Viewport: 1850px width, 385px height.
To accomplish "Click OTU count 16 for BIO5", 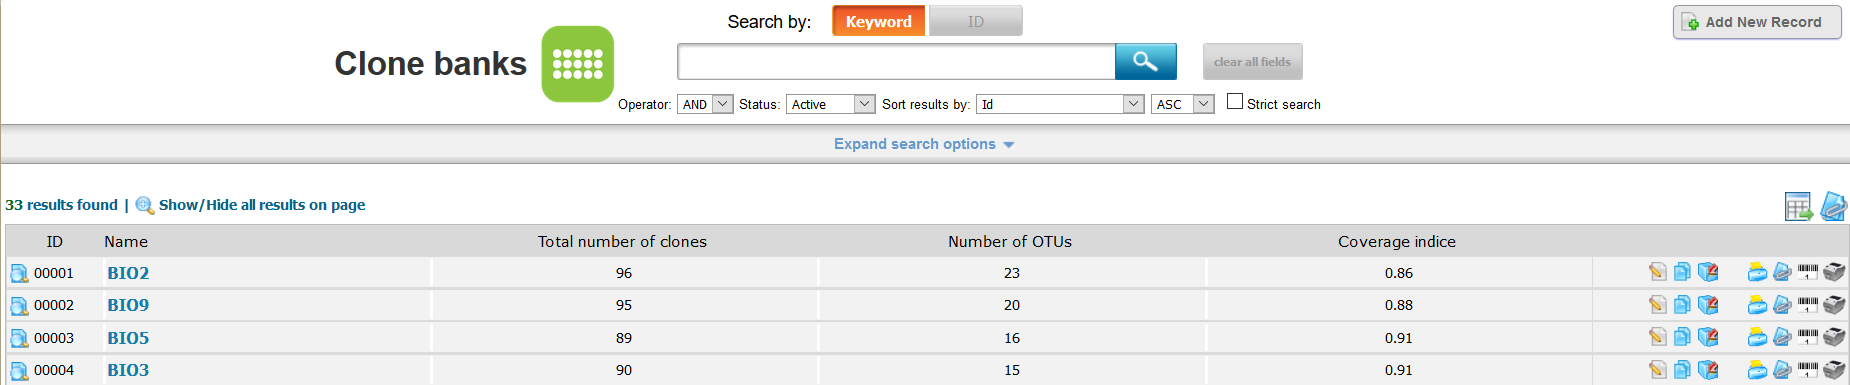I will point(1012,338).
